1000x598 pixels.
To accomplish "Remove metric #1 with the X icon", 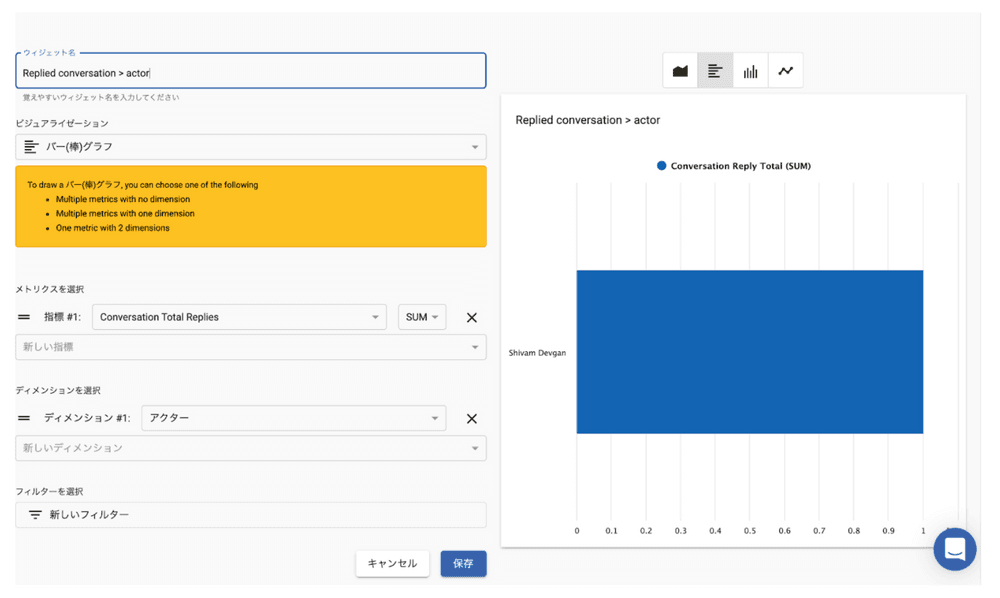I will point(472,318).
